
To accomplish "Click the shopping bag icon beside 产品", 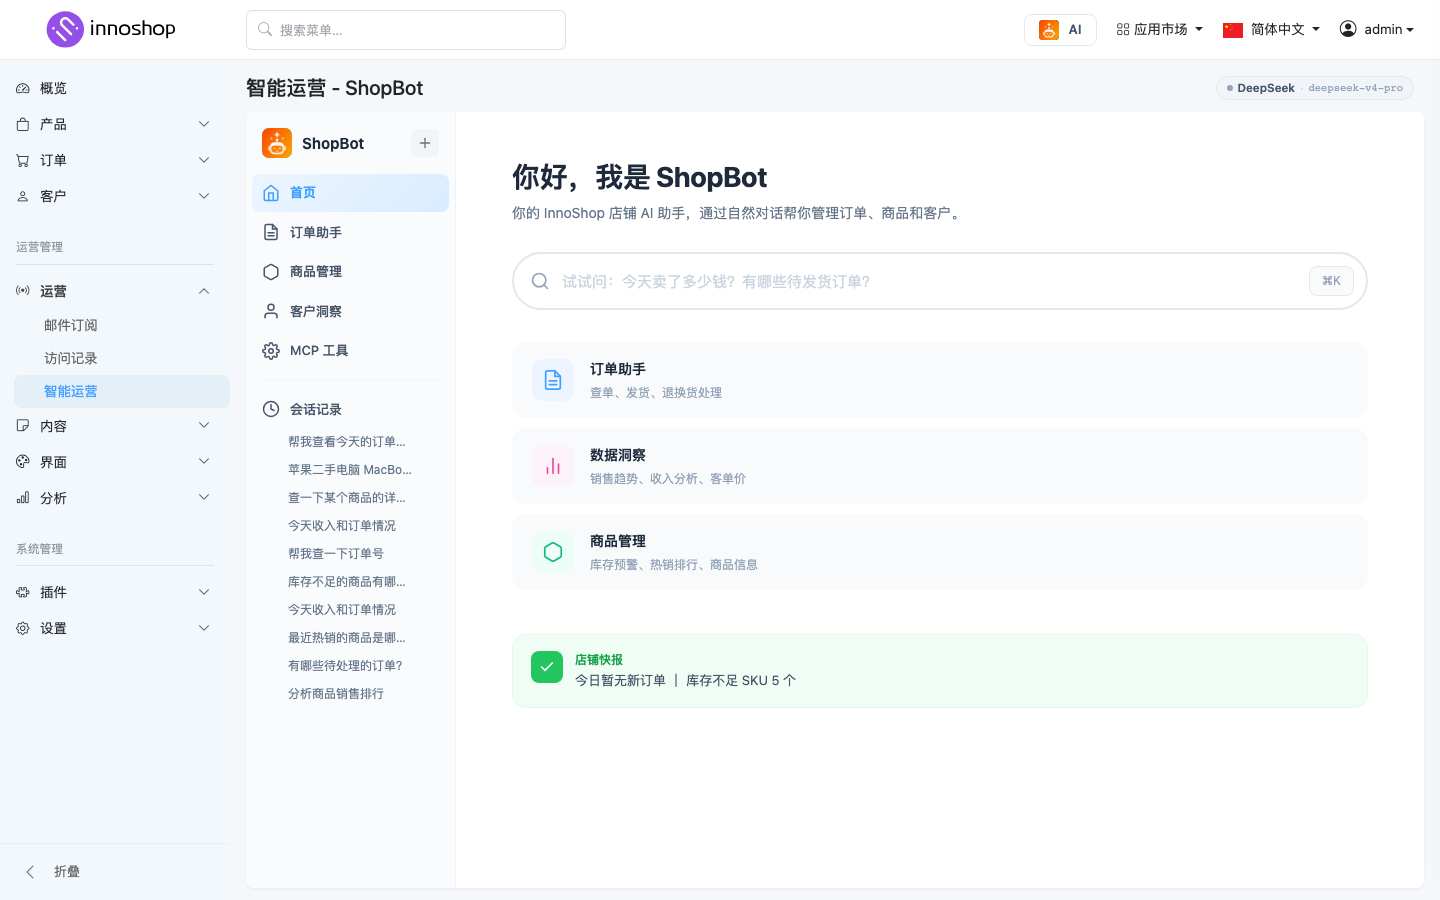I will [x=23, y=124].
